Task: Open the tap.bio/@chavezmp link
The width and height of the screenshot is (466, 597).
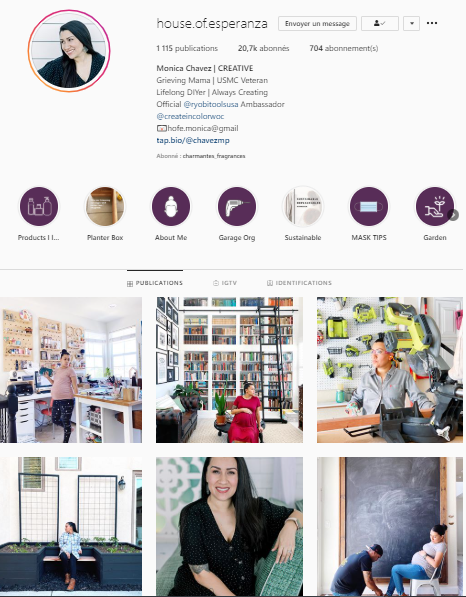Action: [193, 140]
